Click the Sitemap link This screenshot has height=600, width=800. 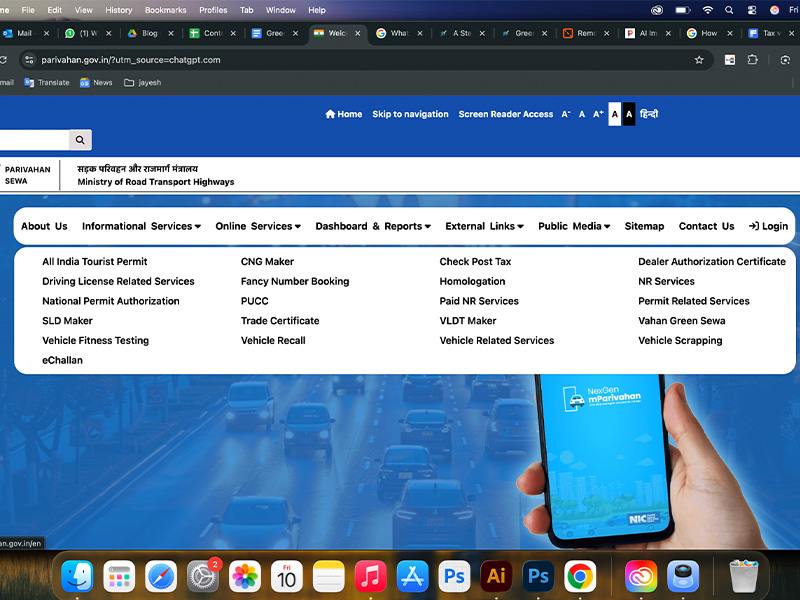coord(644,226)
